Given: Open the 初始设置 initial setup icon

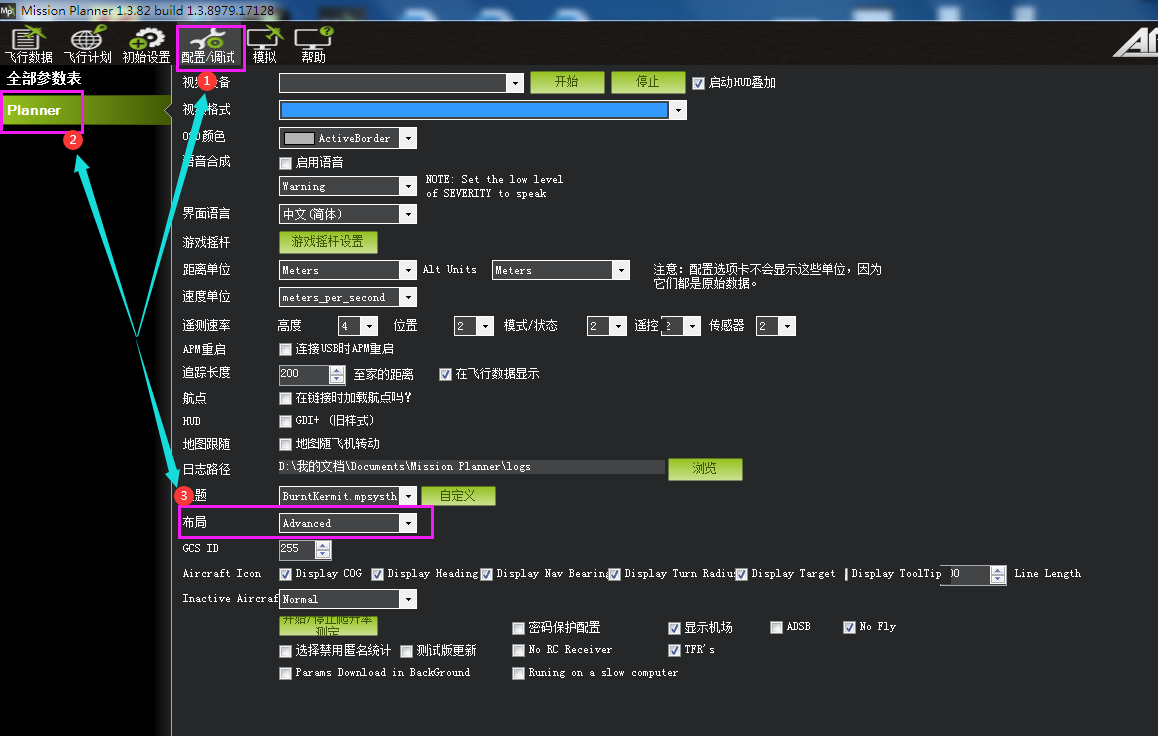Looking at the screenshot, I should tap(147, 45).
